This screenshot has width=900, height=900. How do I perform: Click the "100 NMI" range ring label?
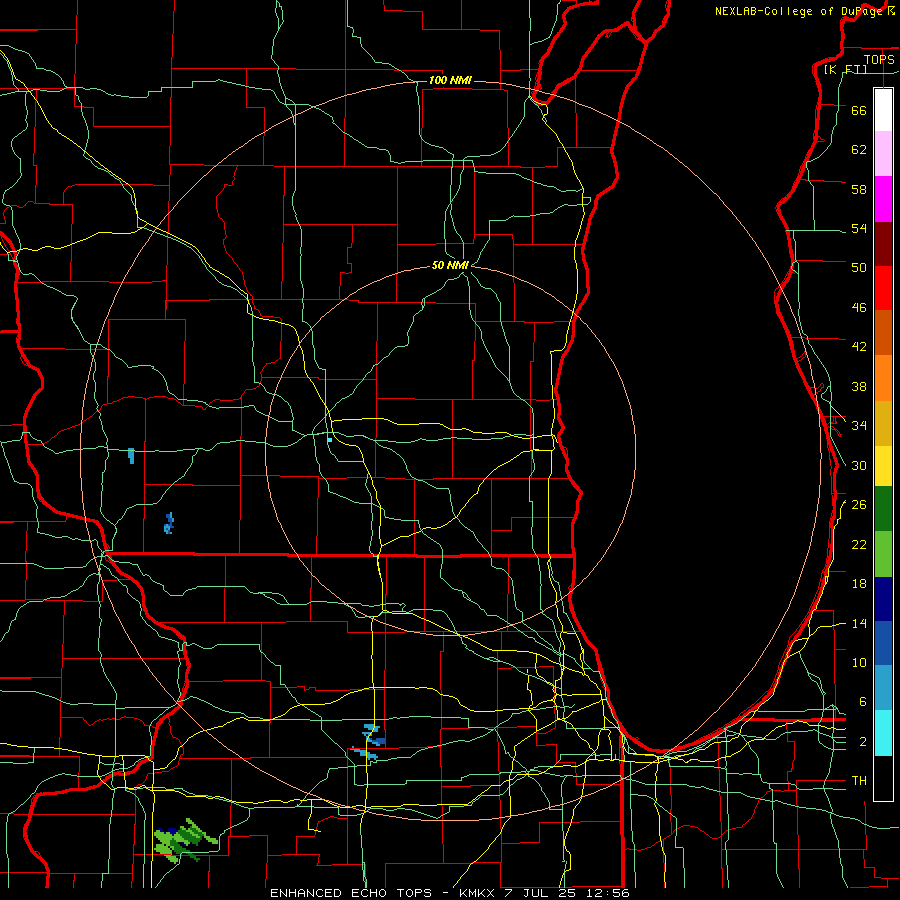450,80
